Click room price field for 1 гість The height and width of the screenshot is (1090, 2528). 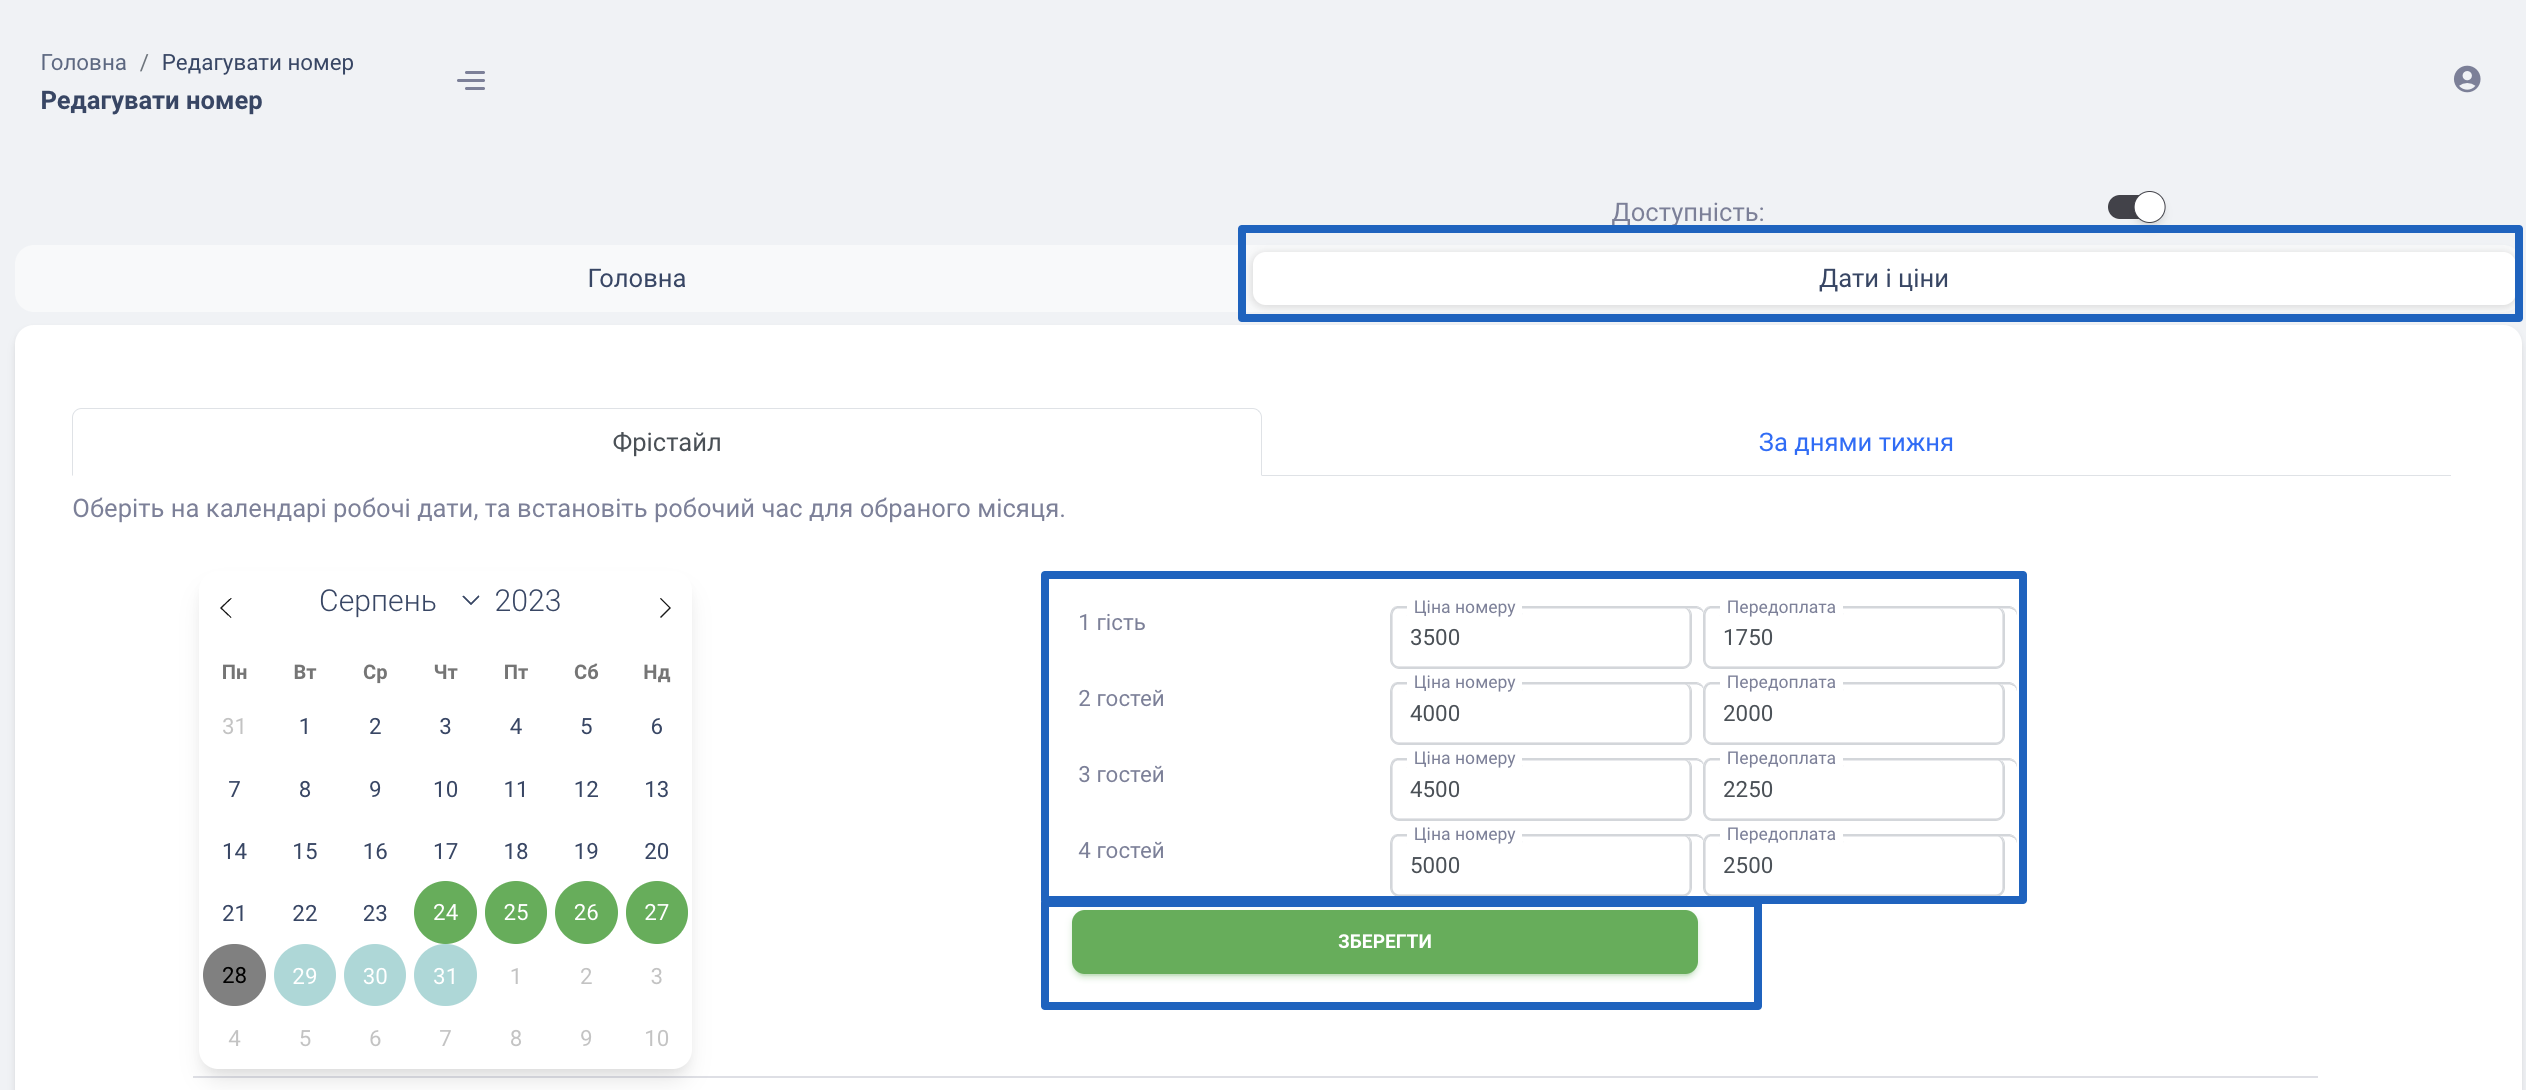tap(1539, 638)
